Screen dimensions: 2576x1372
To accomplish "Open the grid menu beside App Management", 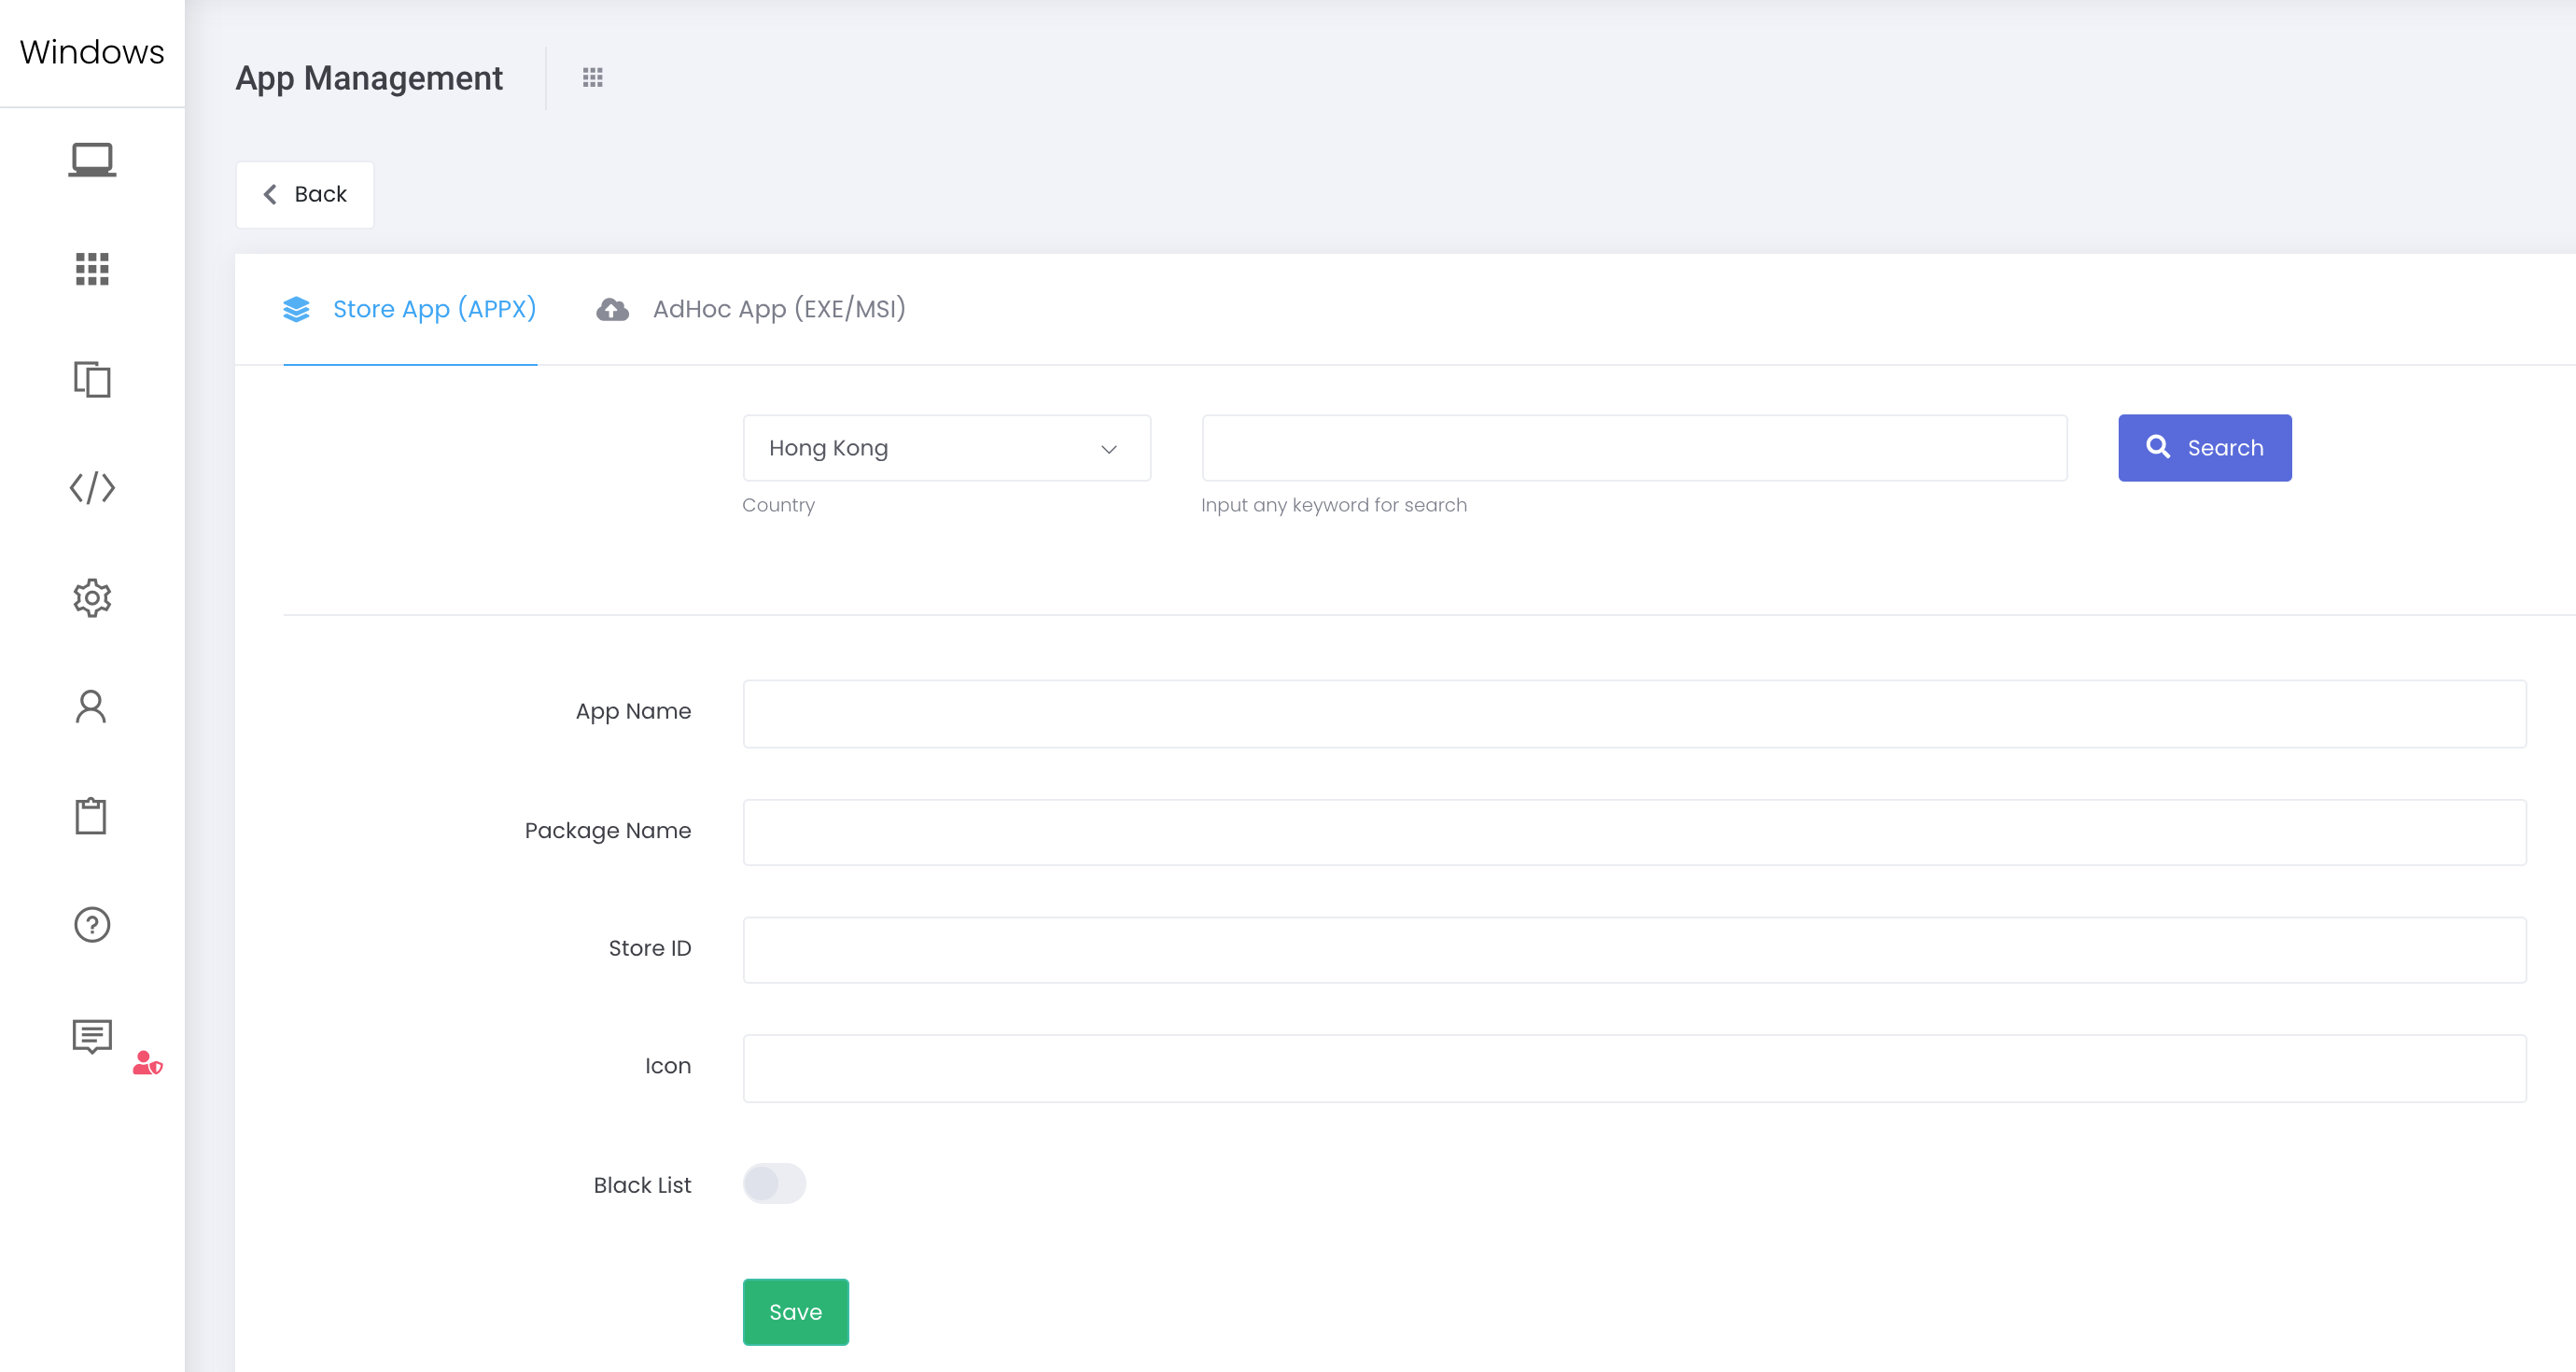I will point(593,77).
